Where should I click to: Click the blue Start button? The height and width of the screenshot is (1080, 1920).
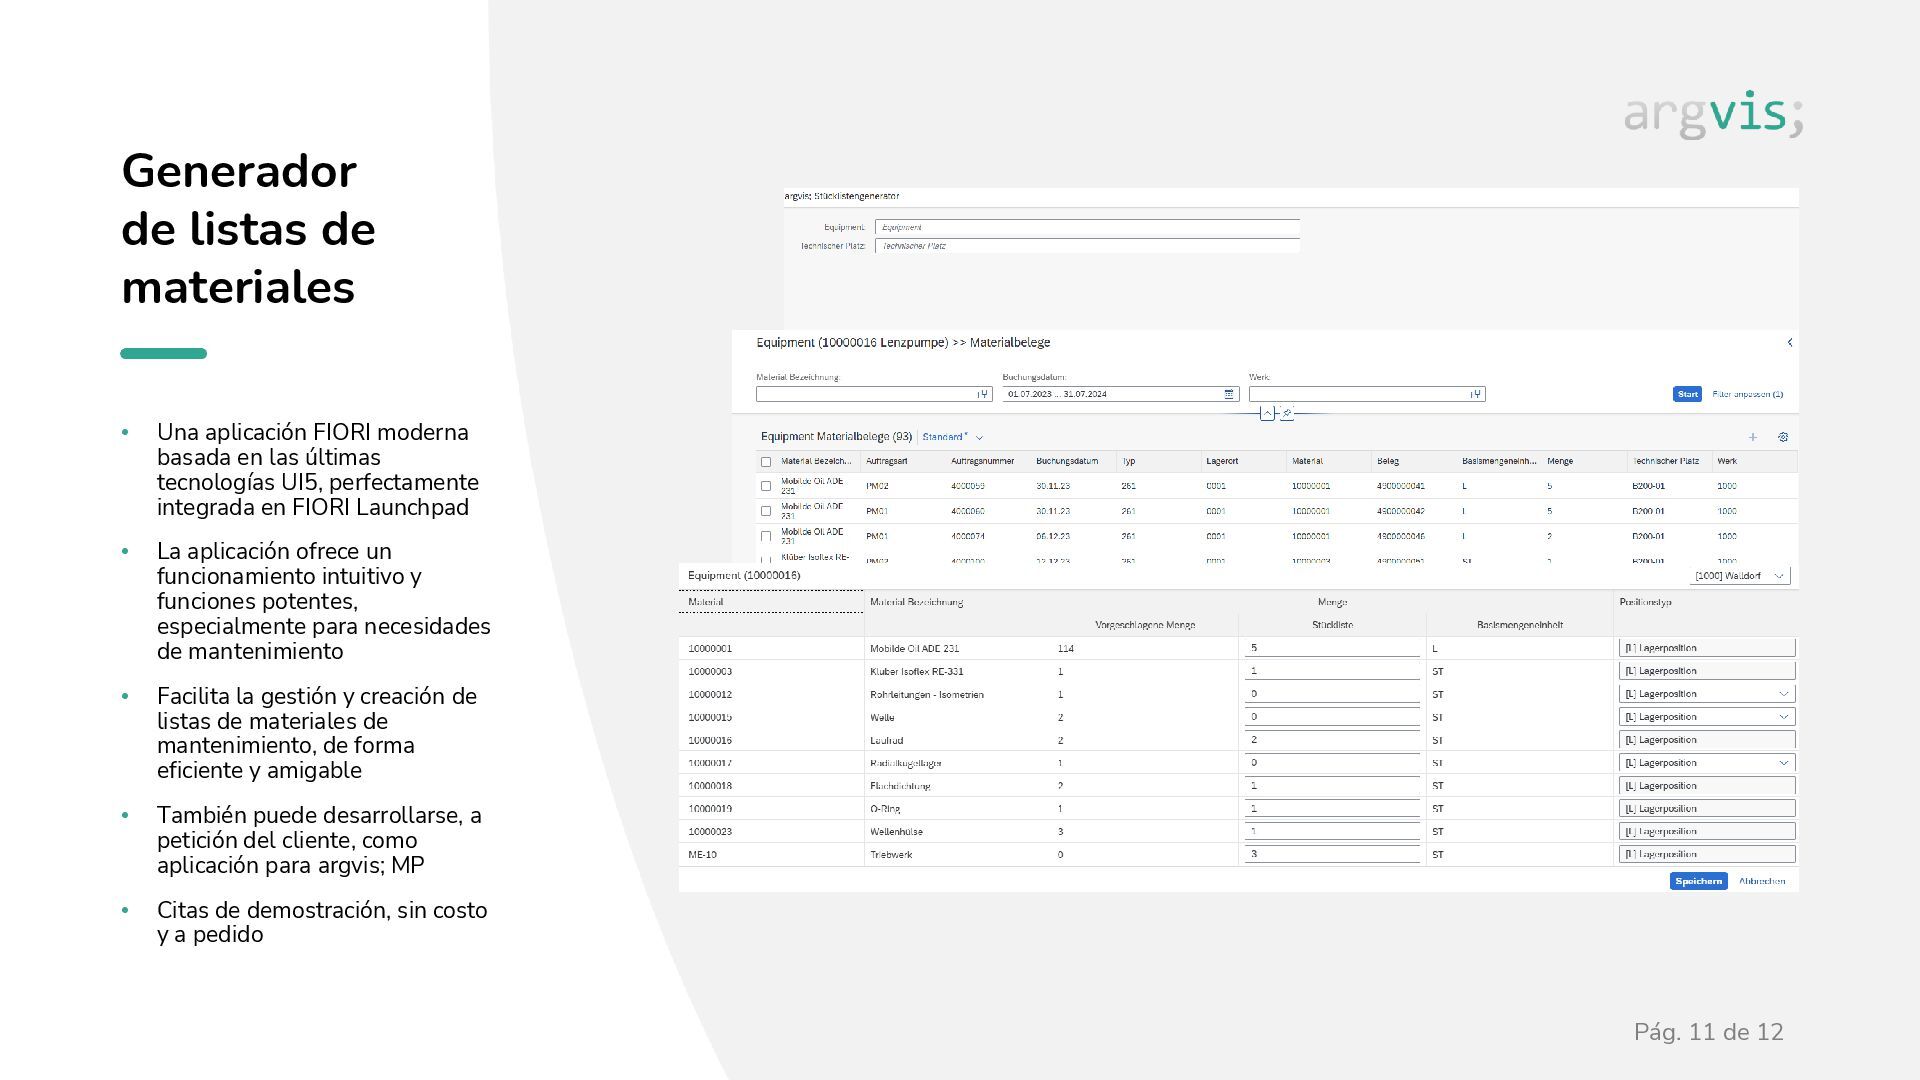pyautogui.click(x=1687, y=394)
